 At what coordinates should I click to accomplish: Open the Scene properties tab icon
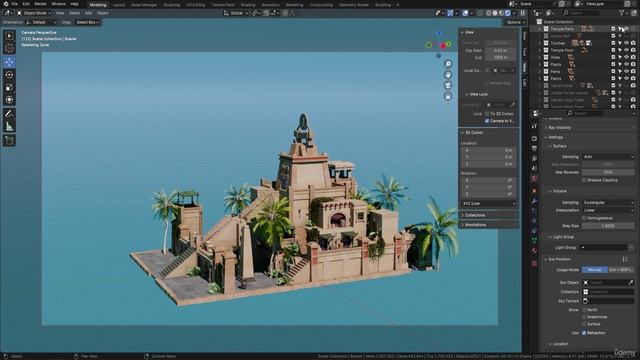coord(534,168)
